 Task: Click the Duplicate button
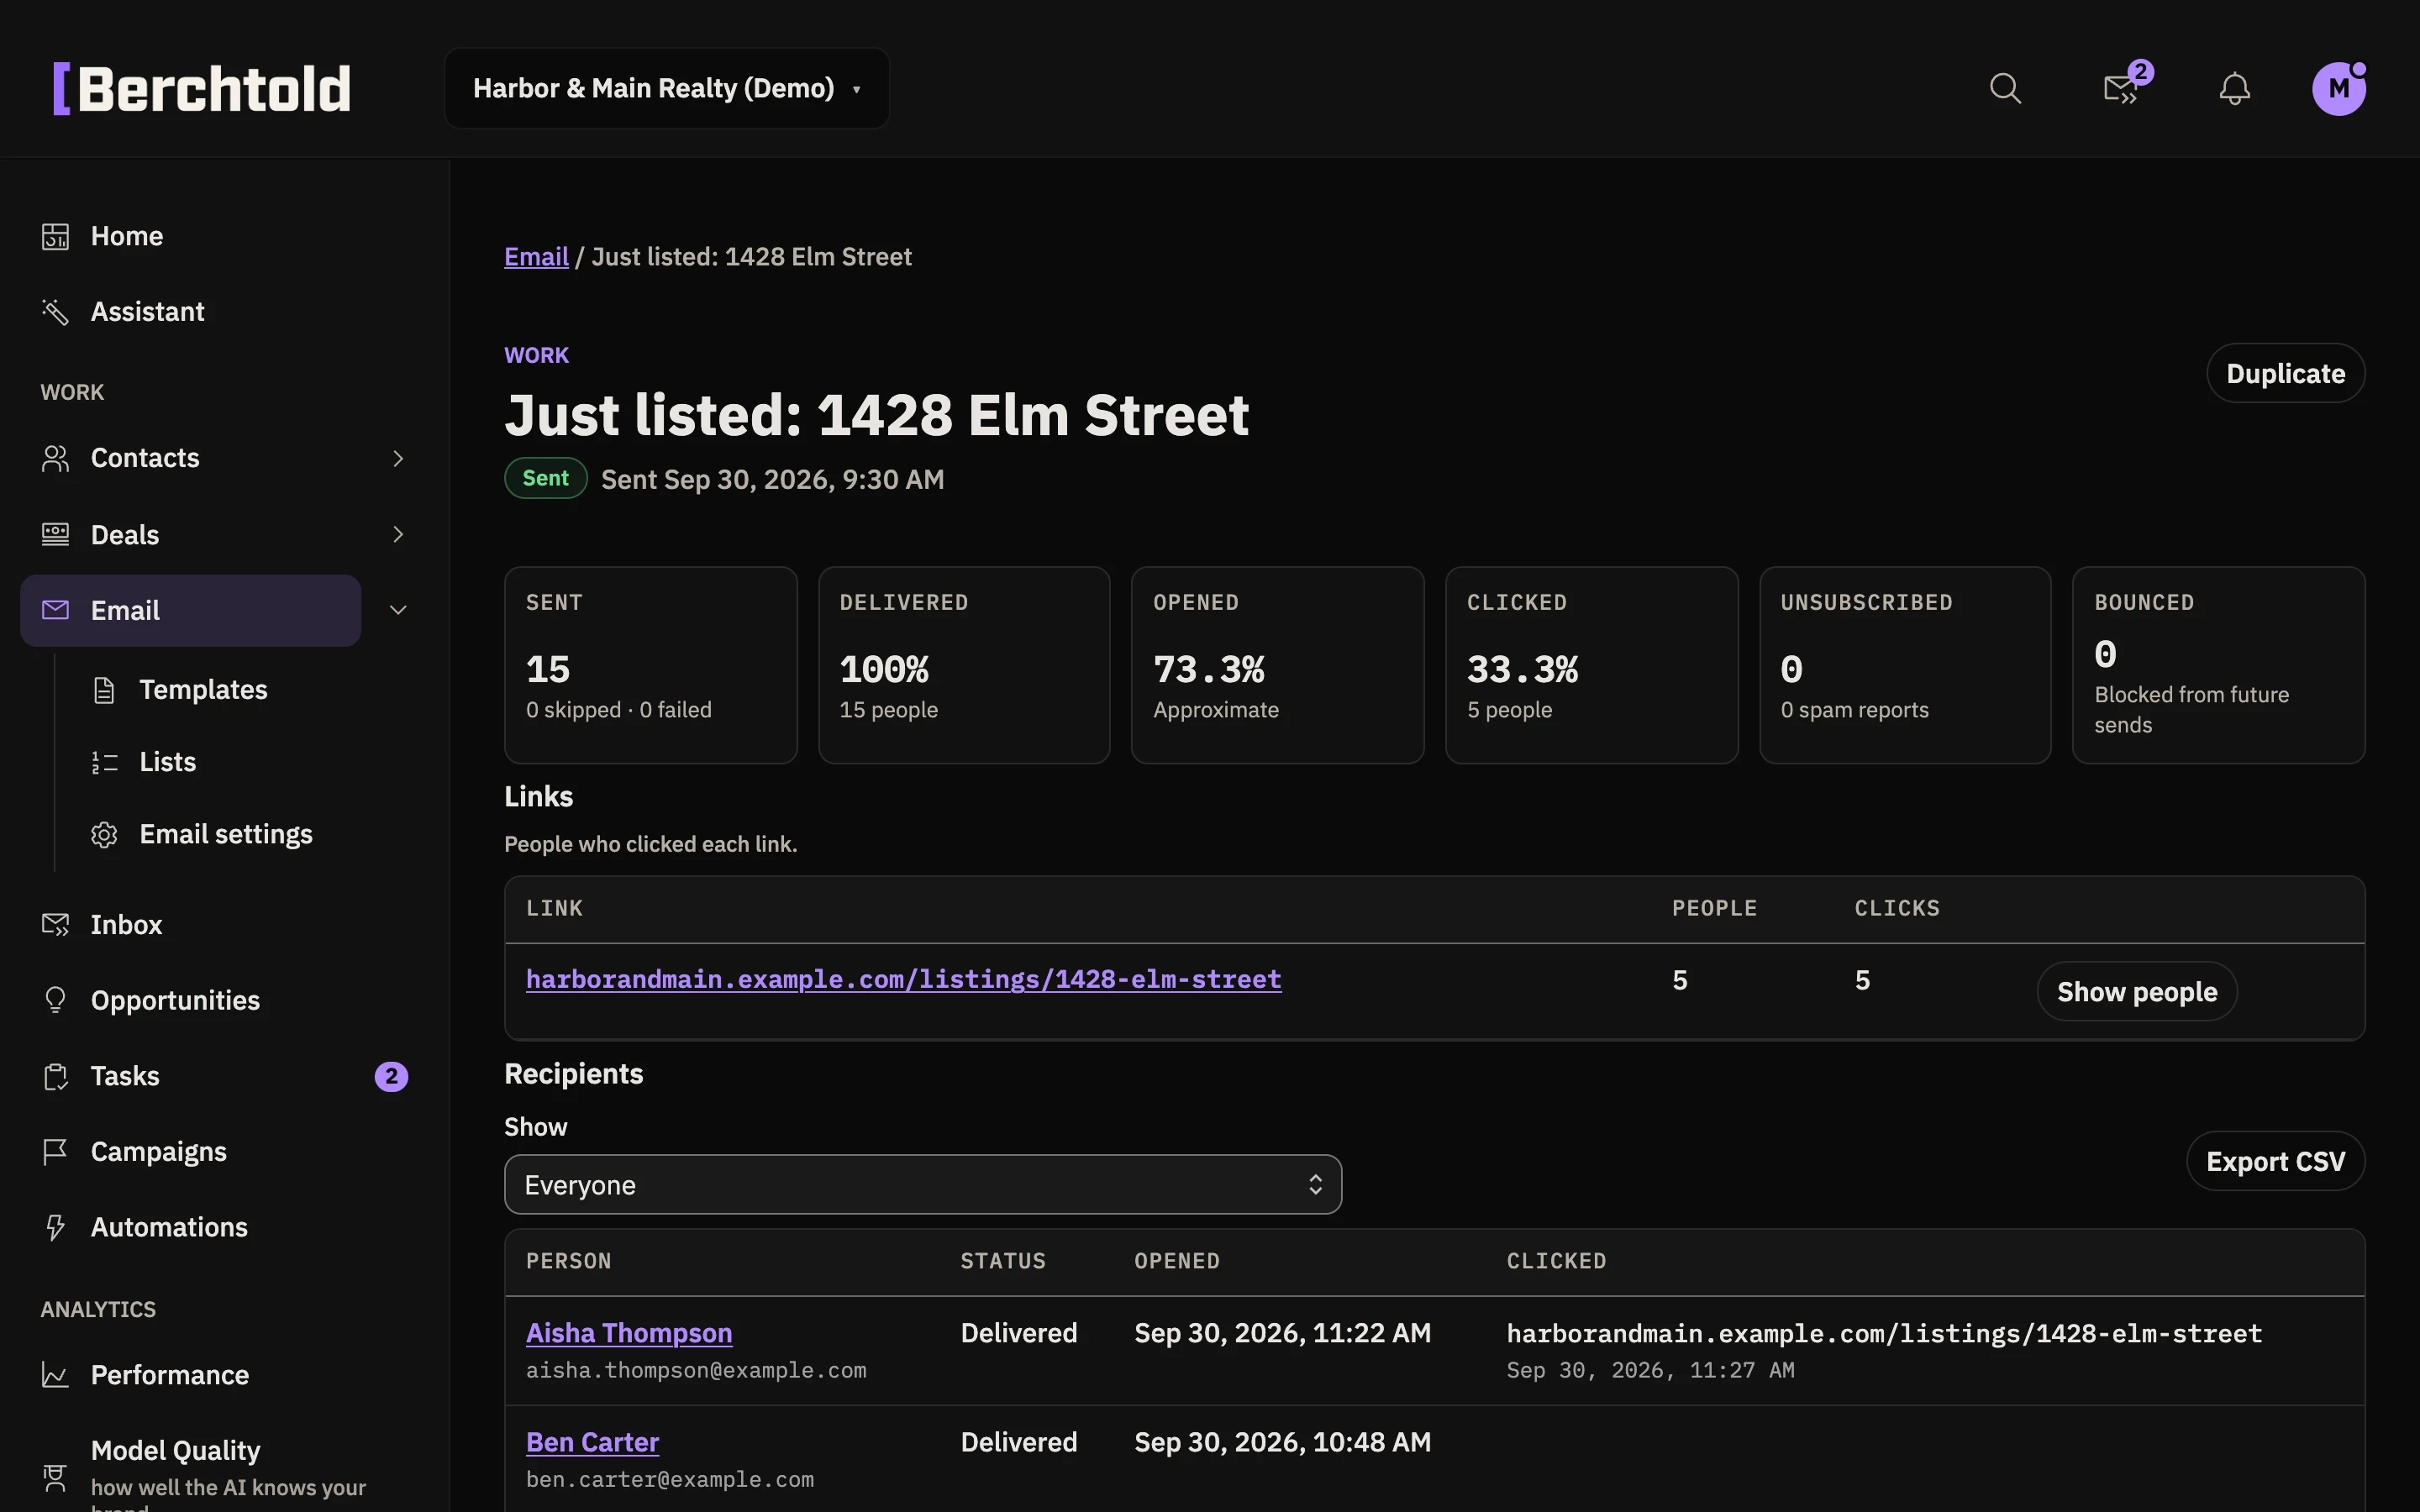[2285, 373]
